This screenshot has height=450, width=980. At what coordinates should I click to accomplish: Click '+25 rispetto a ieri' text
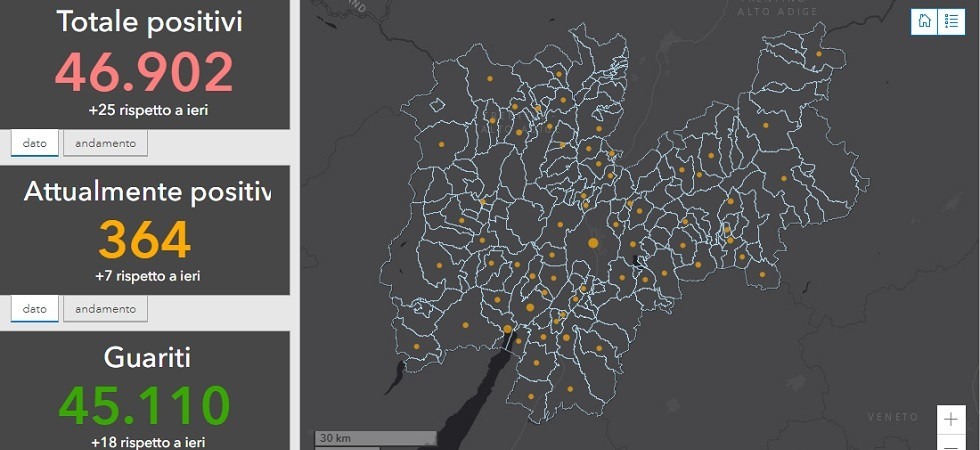(x=147, y=109)
